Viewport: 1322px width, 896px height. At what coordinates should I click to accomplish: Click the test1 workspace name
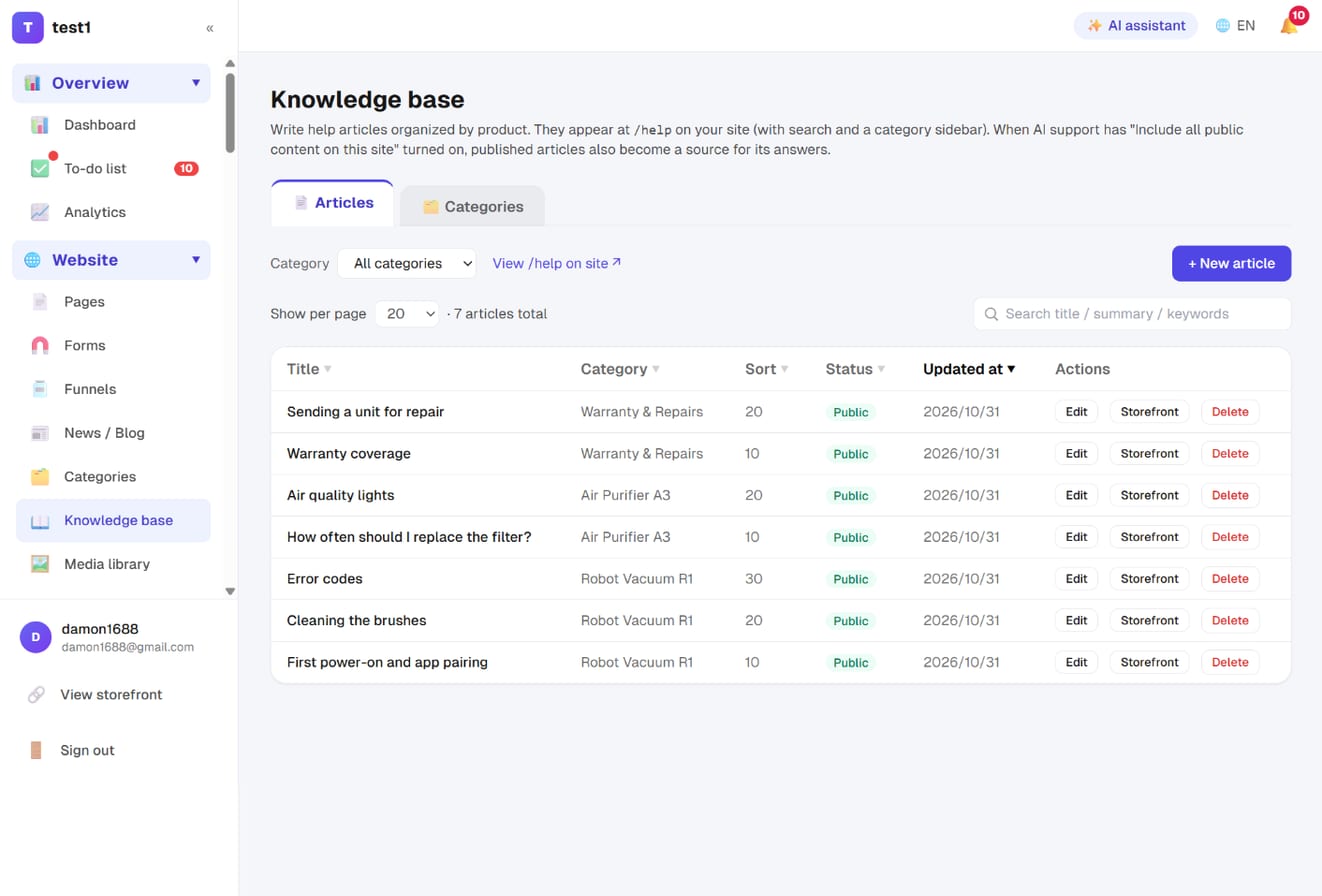click(72, 28)
